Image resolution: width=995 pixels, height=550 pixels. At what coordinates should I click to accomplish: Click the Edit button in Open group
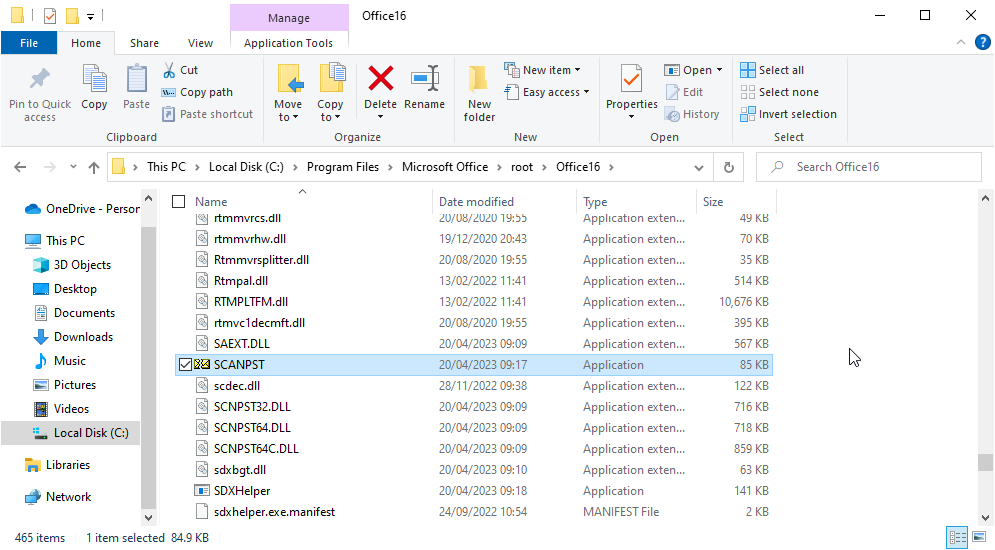(x=684, y=92)
